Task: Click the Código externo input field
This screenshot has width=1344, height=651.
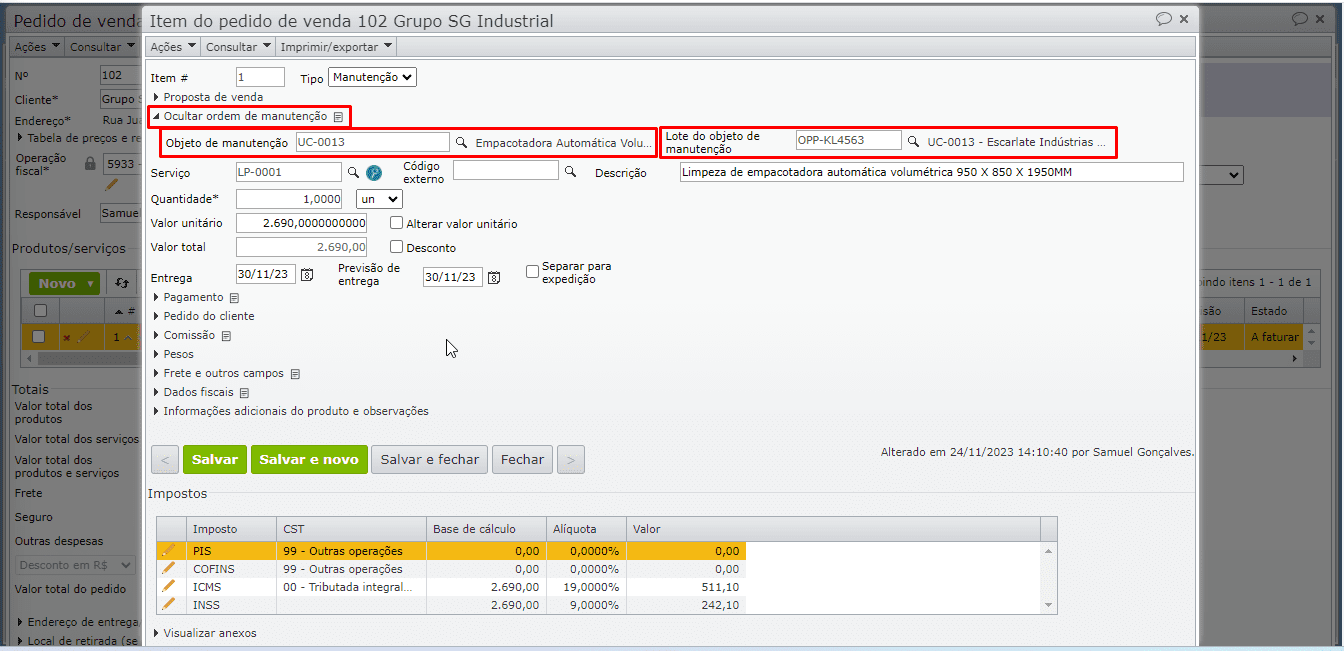Action: [506, 171]
